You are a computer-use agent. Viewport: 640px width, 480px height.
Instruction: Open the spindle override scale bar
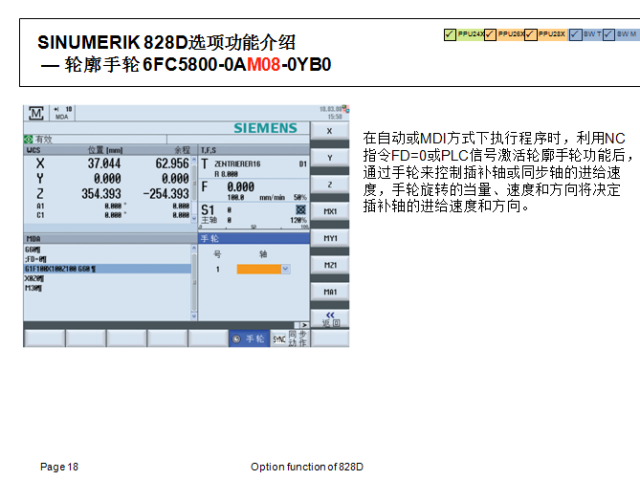point(254,227)
